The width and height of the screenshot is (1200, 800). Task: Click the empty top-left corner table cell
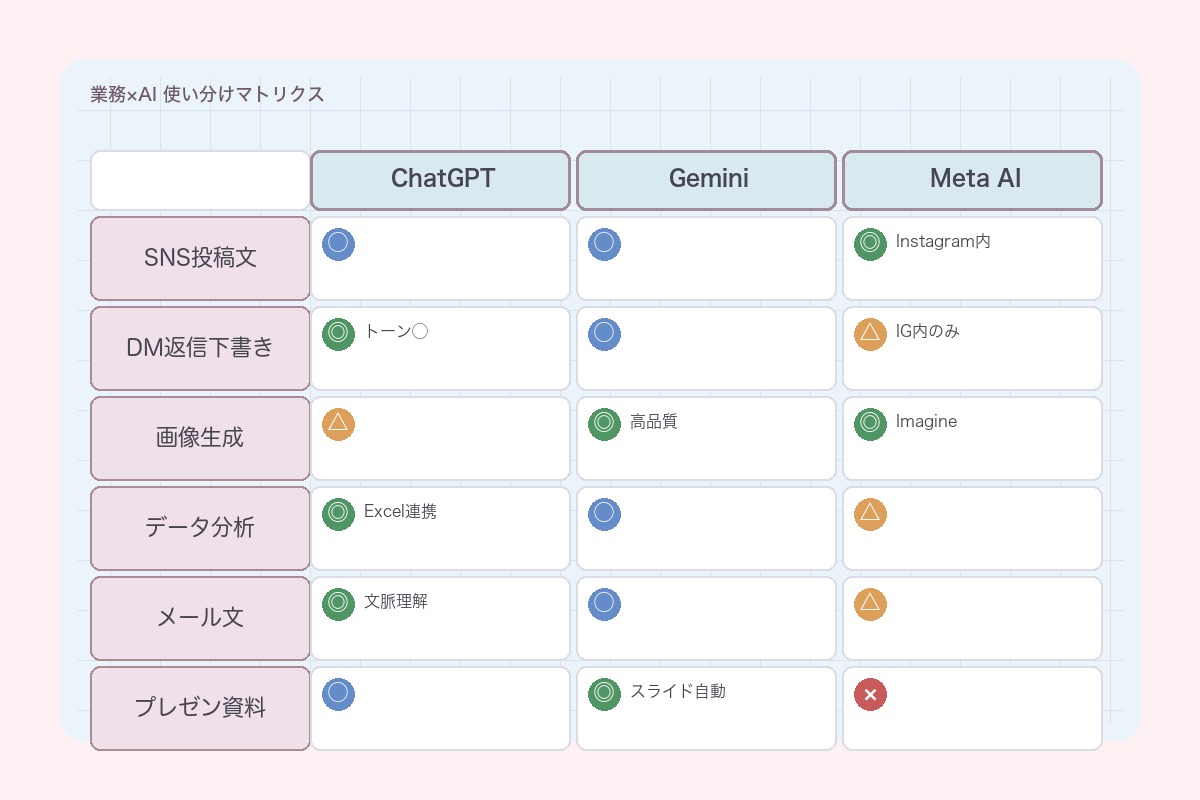coord(200,180)
